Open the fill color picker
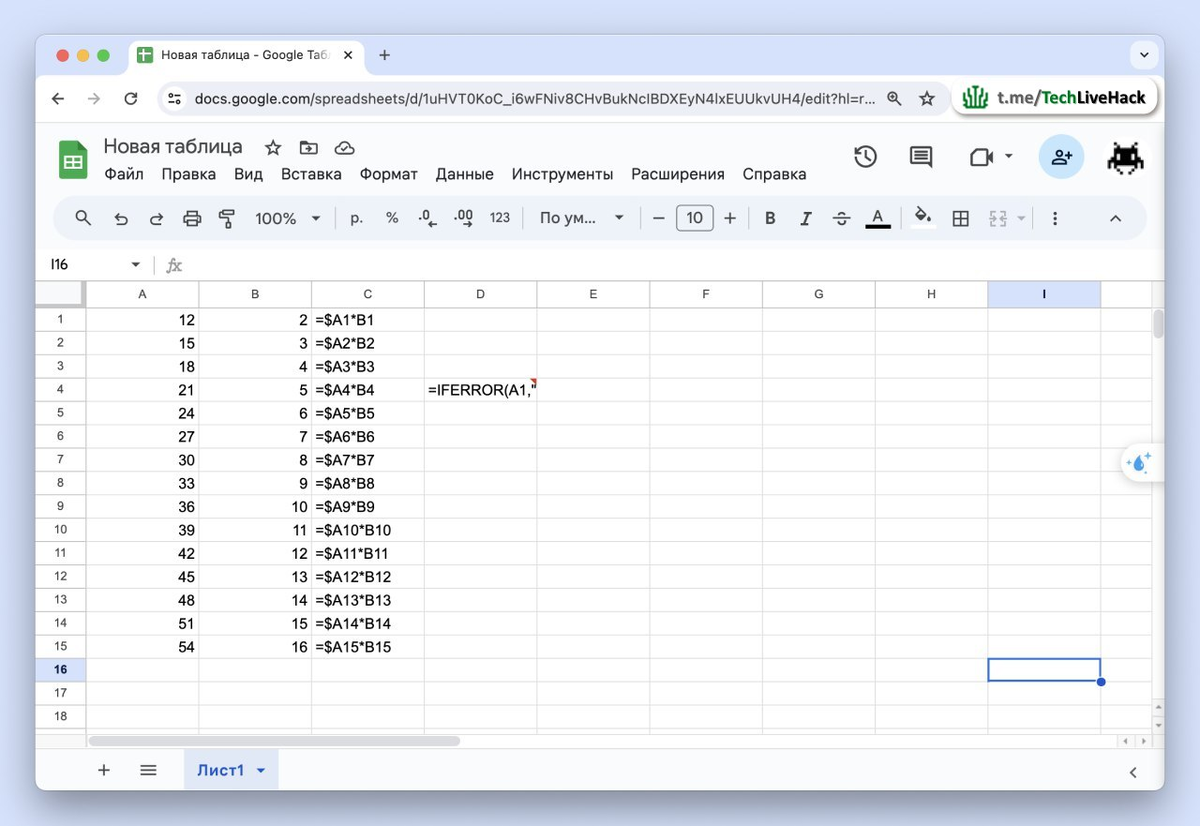1200x826 pixels. [924, 218]
